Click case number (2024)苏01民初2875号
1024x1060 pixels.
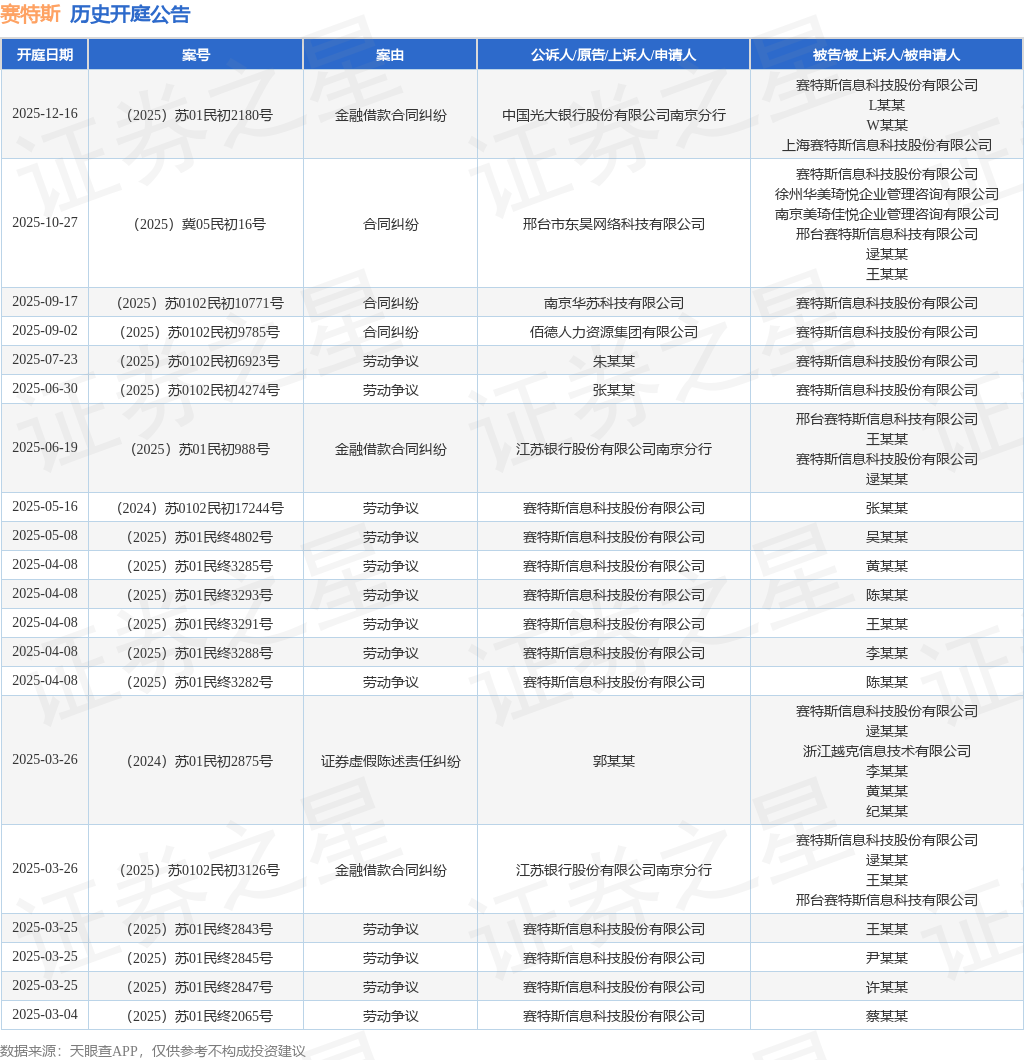[200, 761]
